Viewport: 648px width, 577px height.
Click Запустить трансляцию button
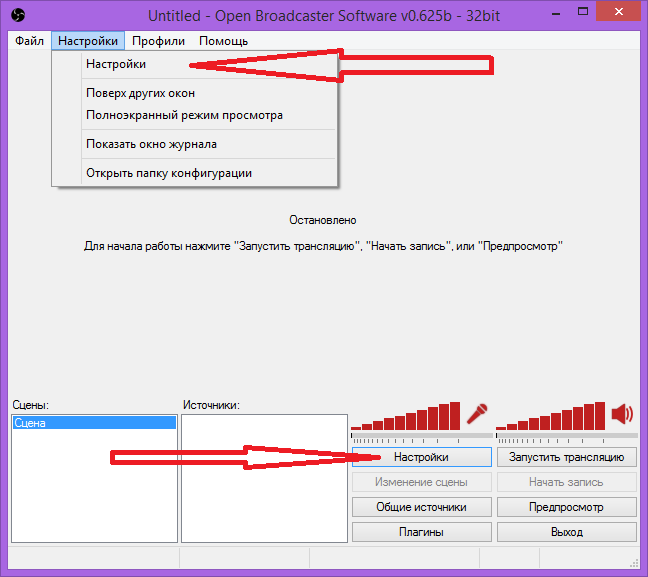coord(567,457)
